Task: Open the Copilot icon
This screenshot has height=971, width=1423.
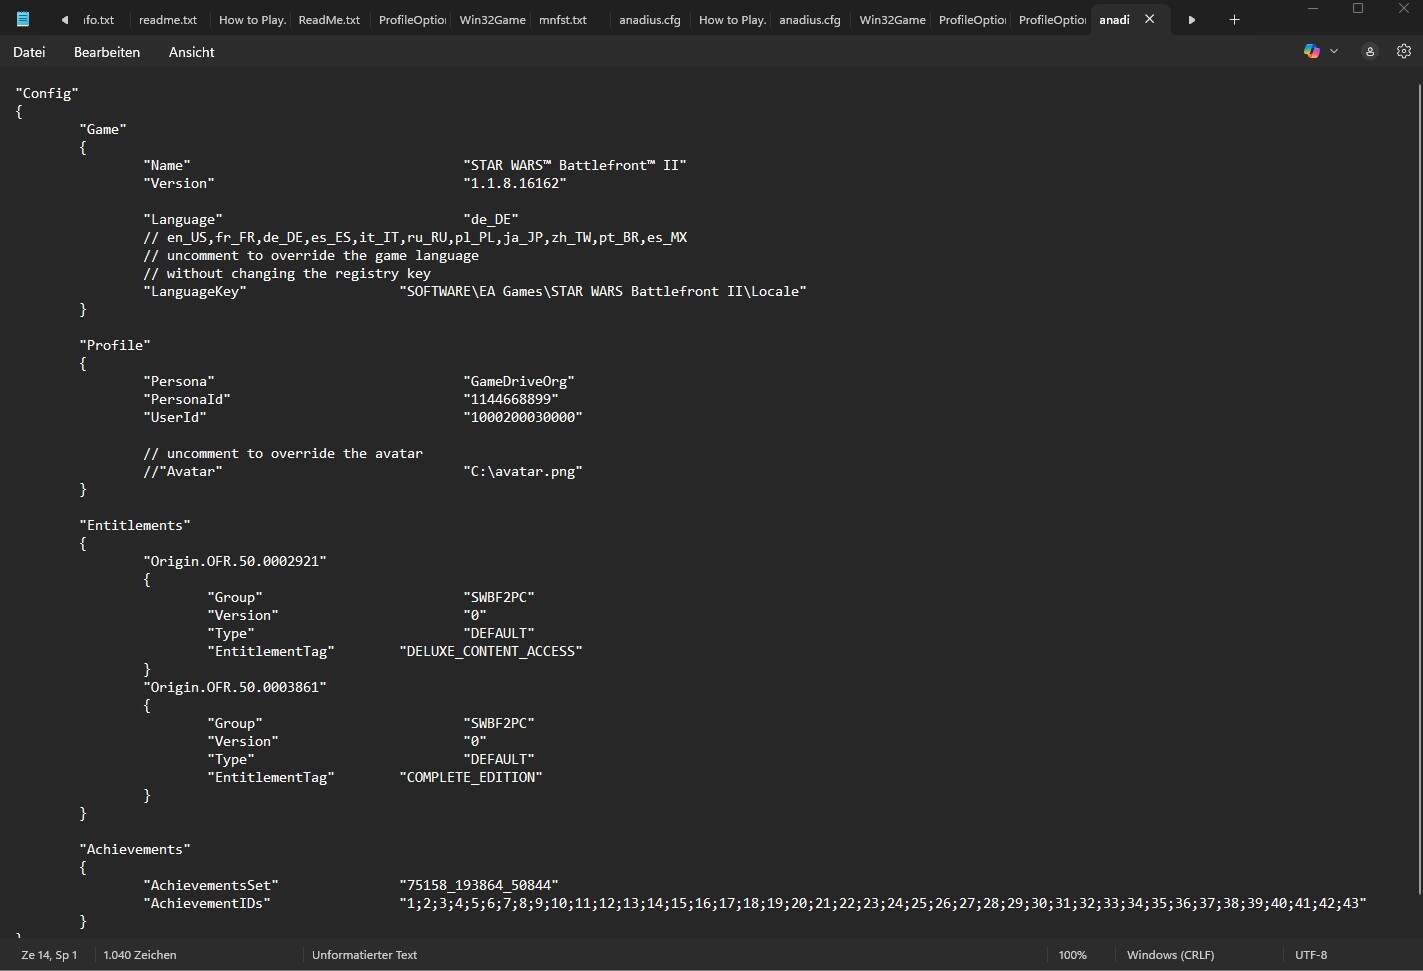Action: tap(1311, 51)
